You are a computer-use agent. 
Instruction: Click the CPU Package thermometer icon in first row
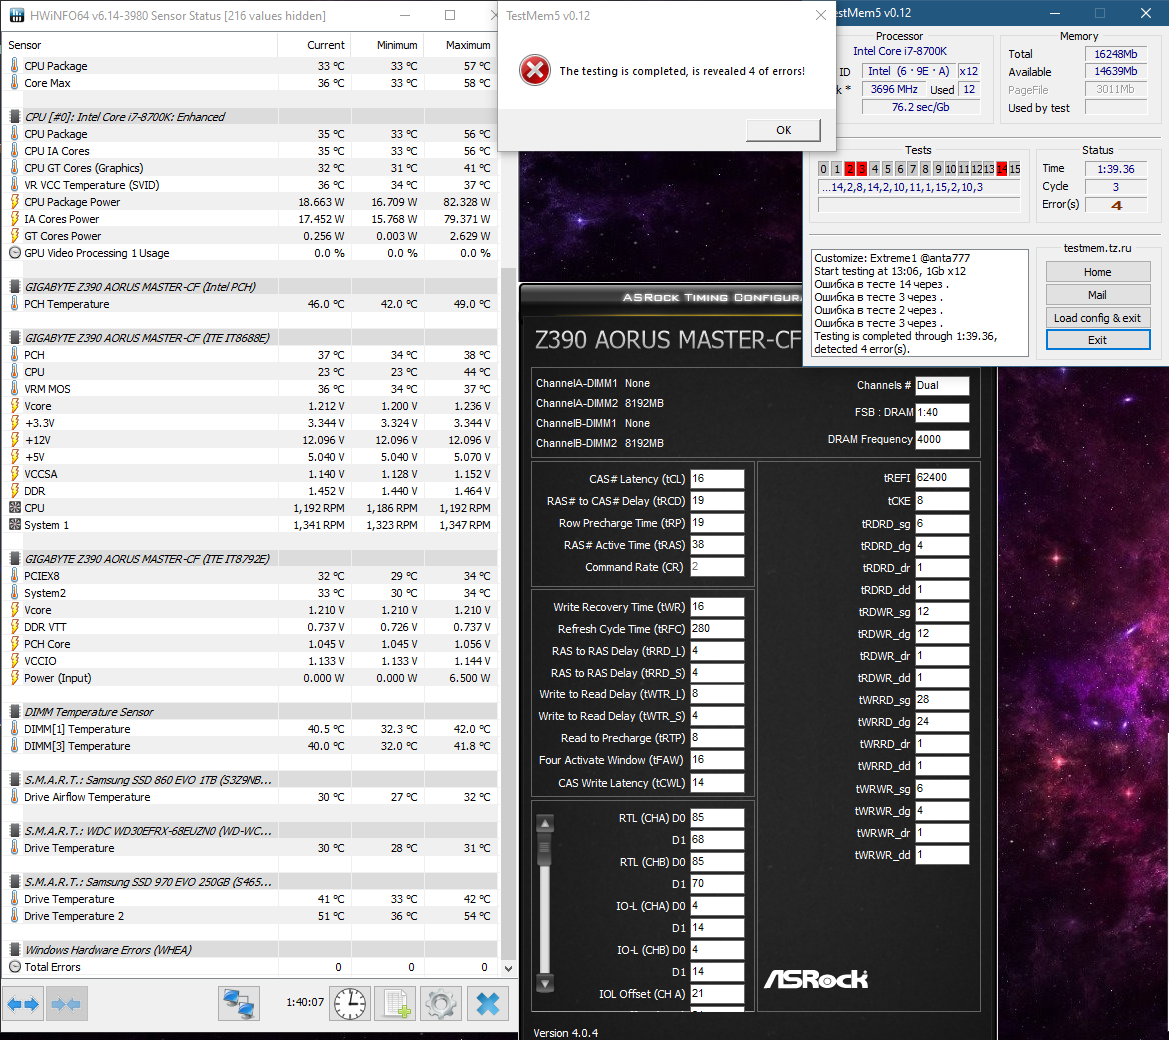[x=14, y=66]
